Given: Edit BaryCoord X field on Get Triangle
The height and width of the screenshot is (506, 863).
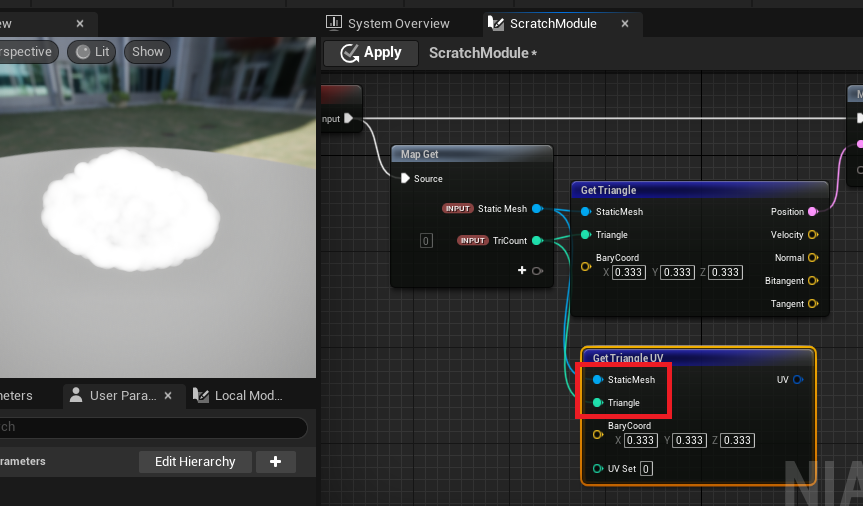Looking at the screenshot, I should [x=629, y=273].
